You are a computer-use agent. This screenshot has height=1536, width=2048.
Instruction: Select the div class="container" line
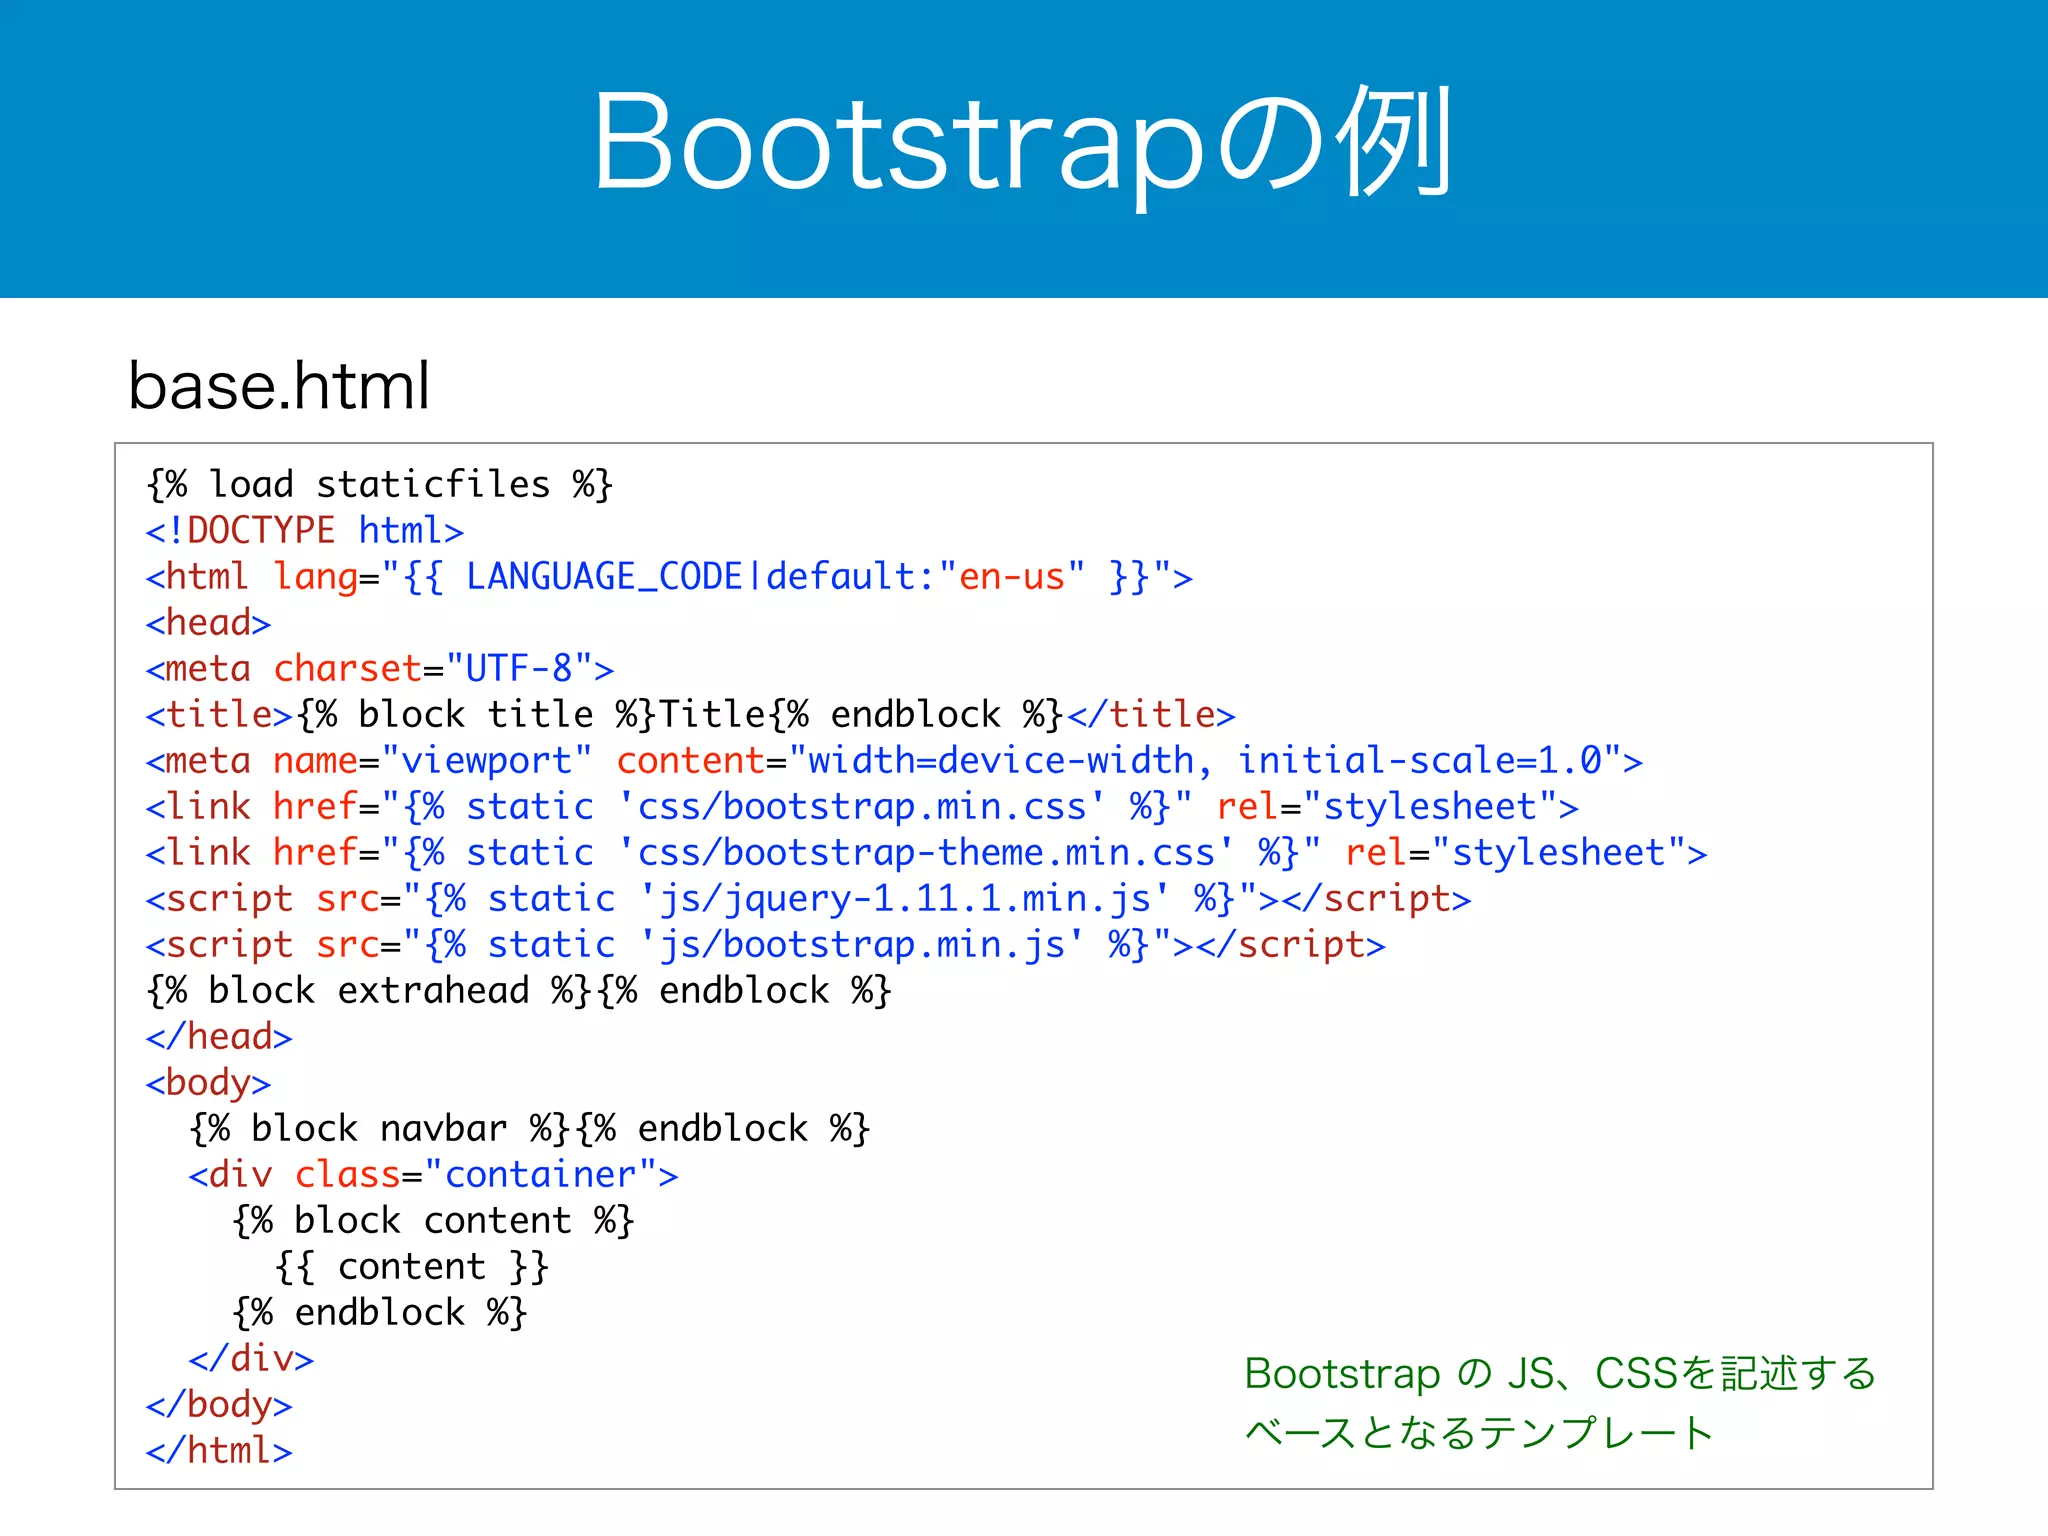tap(433, 1175)
